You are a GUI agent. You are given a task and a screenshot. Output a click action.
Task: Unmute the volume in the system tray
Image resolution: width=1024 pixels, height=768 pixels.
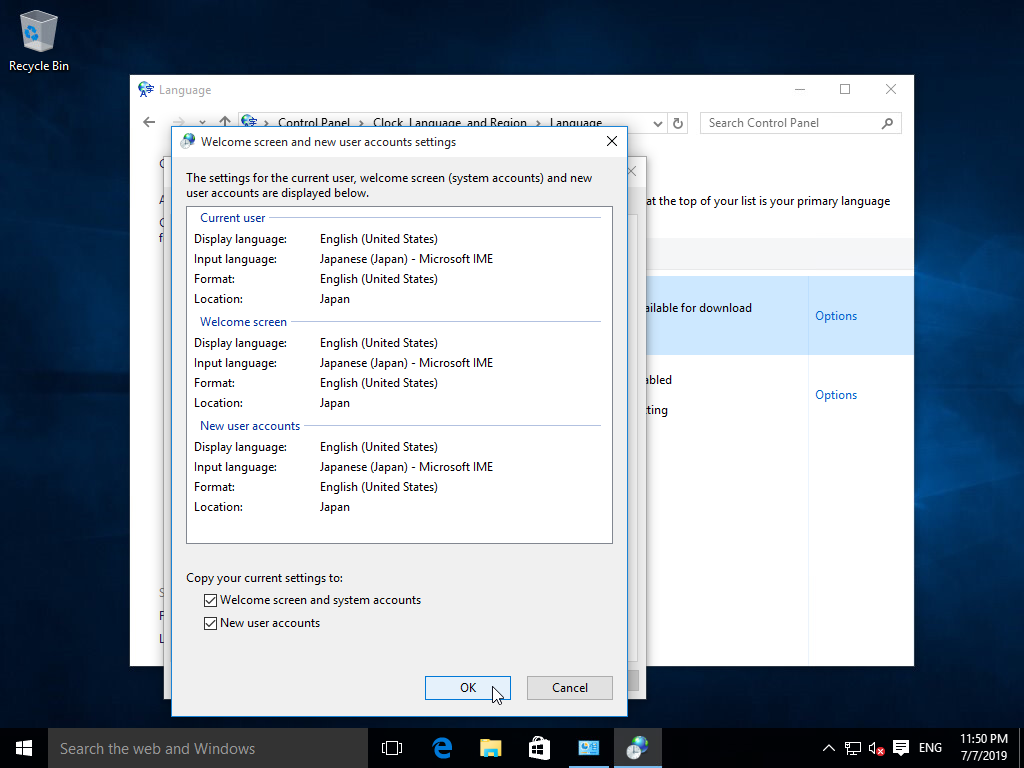coord(877,748)
